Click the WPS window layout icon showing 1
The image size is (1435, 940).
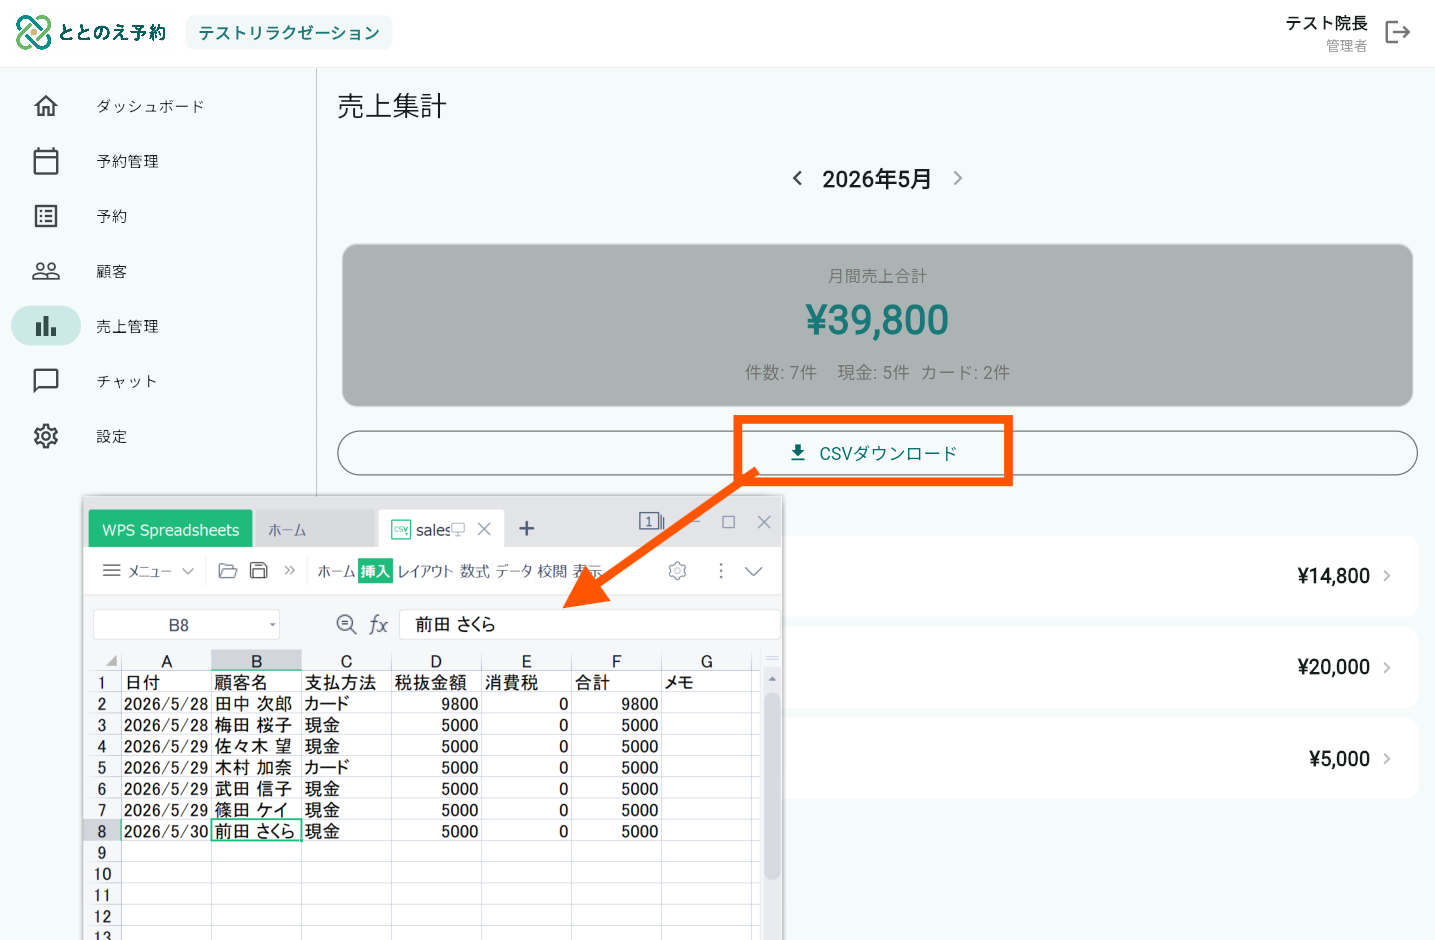pyautogui.click(x=651, y=521)
